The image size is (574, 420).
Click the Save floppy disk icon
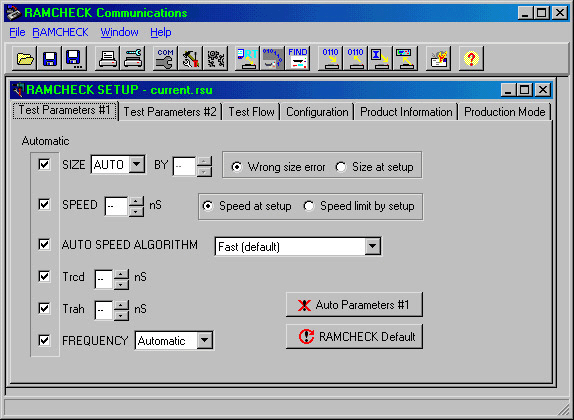coord(49,58)
